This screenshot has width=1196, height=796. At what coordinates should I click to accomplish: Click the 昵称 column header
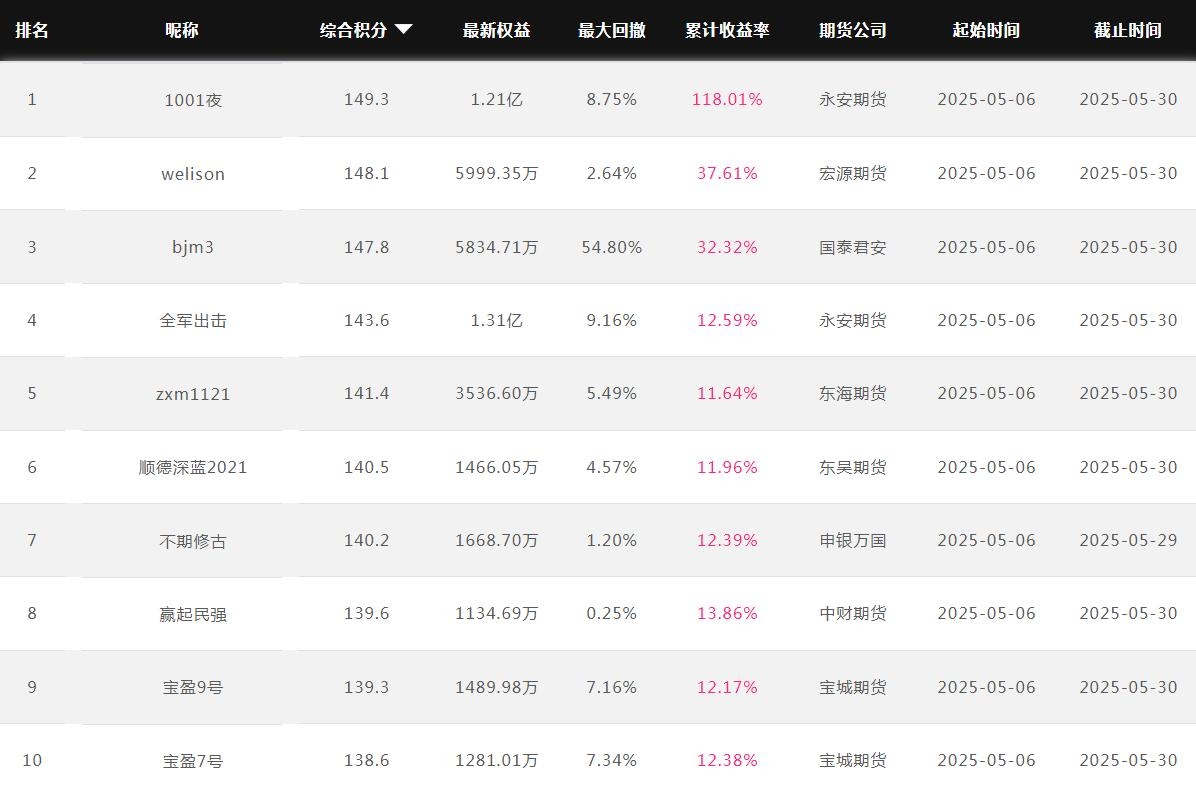[x=182, y=30]
